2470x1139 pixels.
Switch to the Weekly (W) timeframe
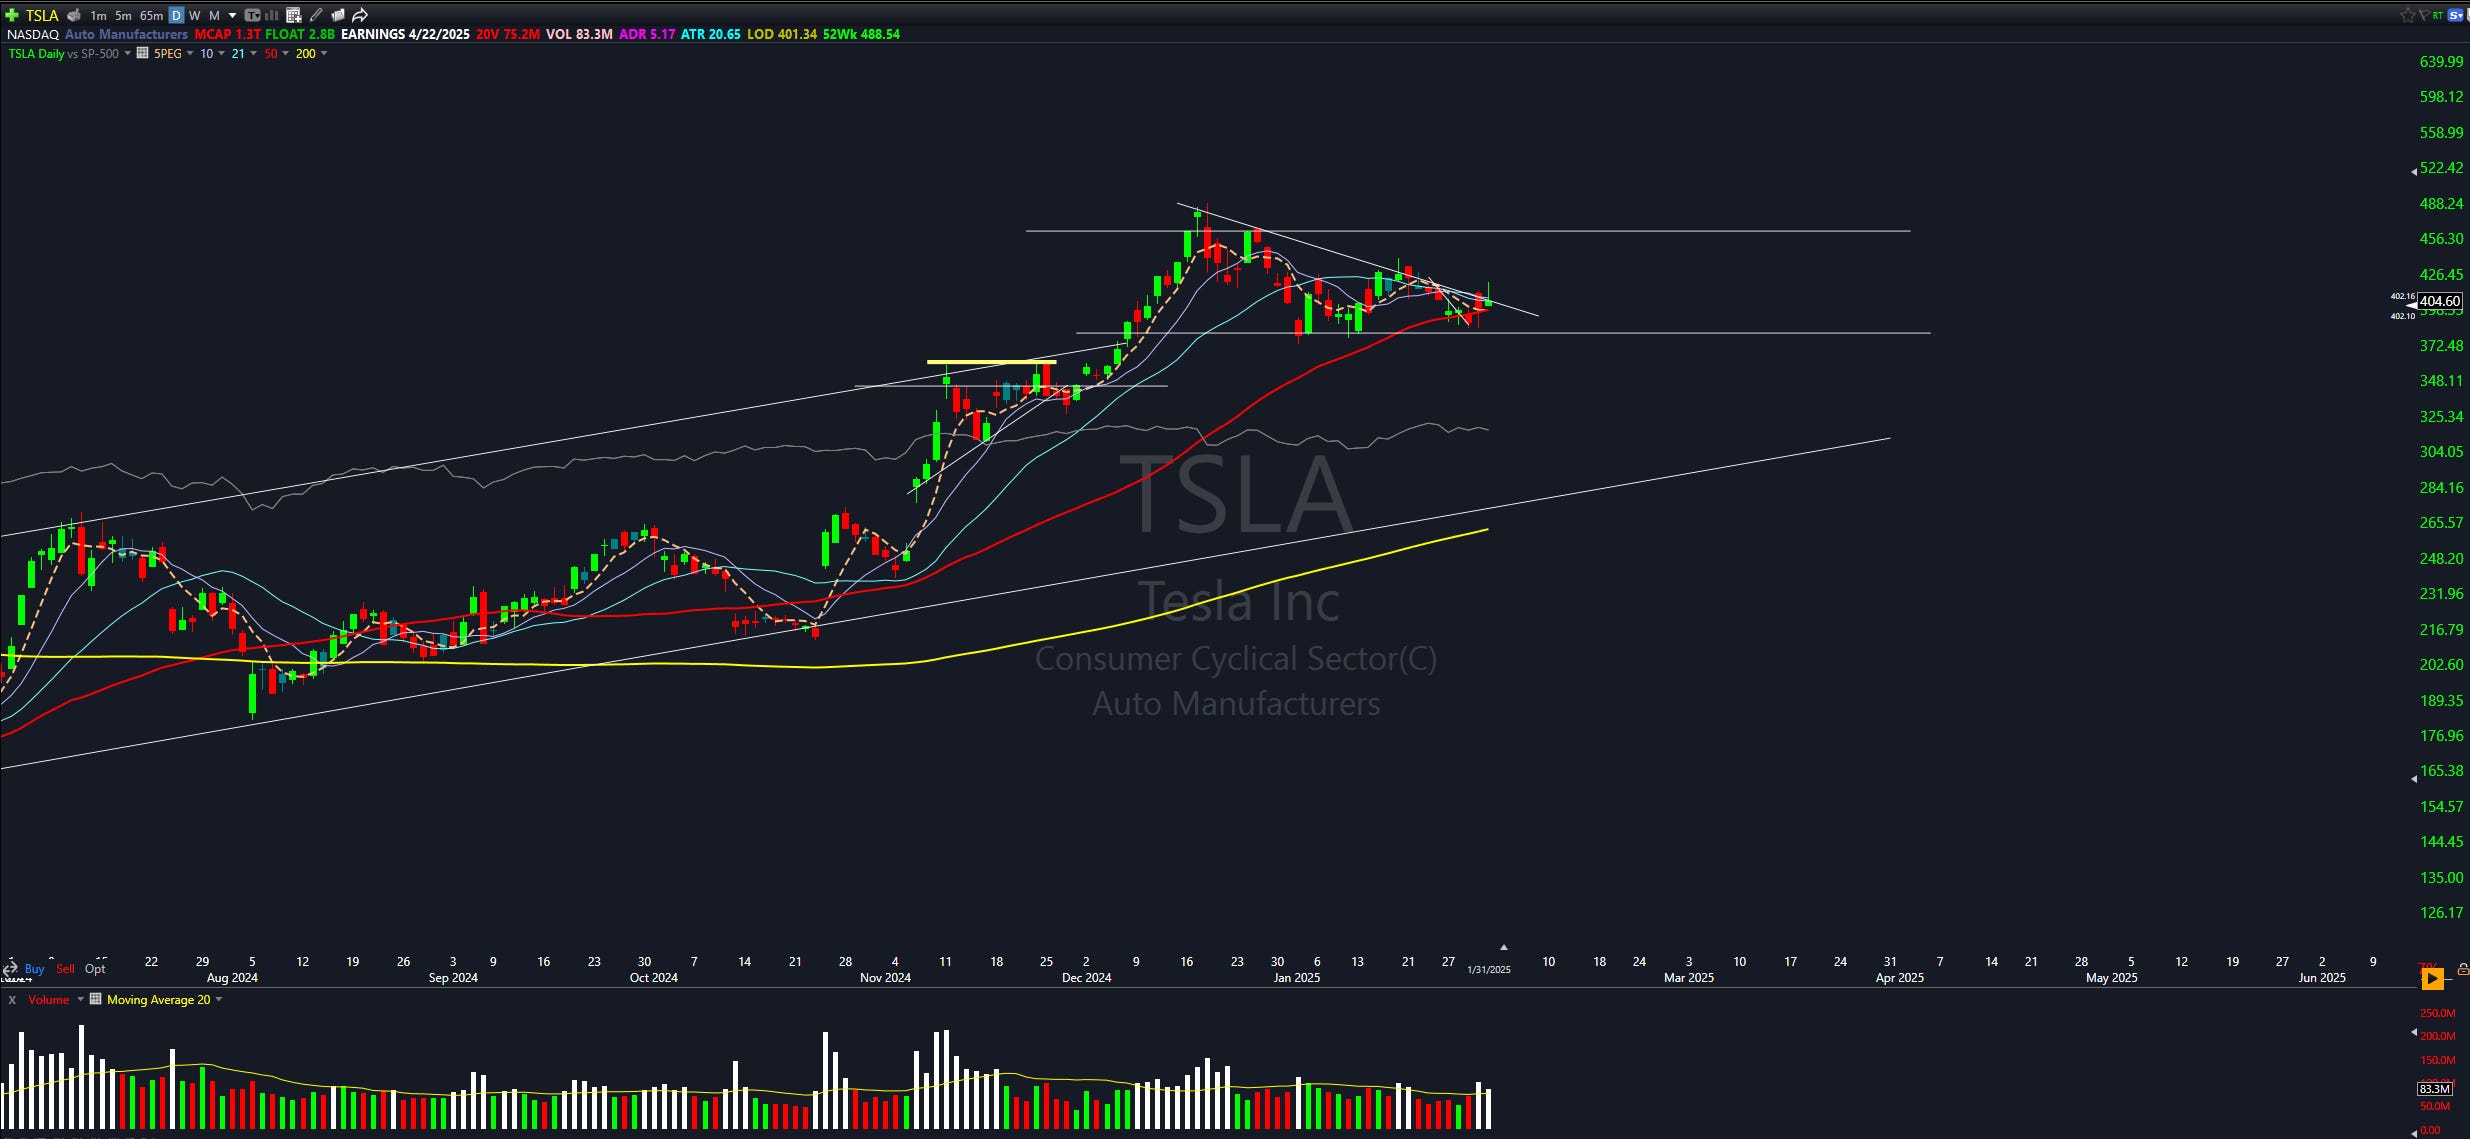[x=195, y=15]
